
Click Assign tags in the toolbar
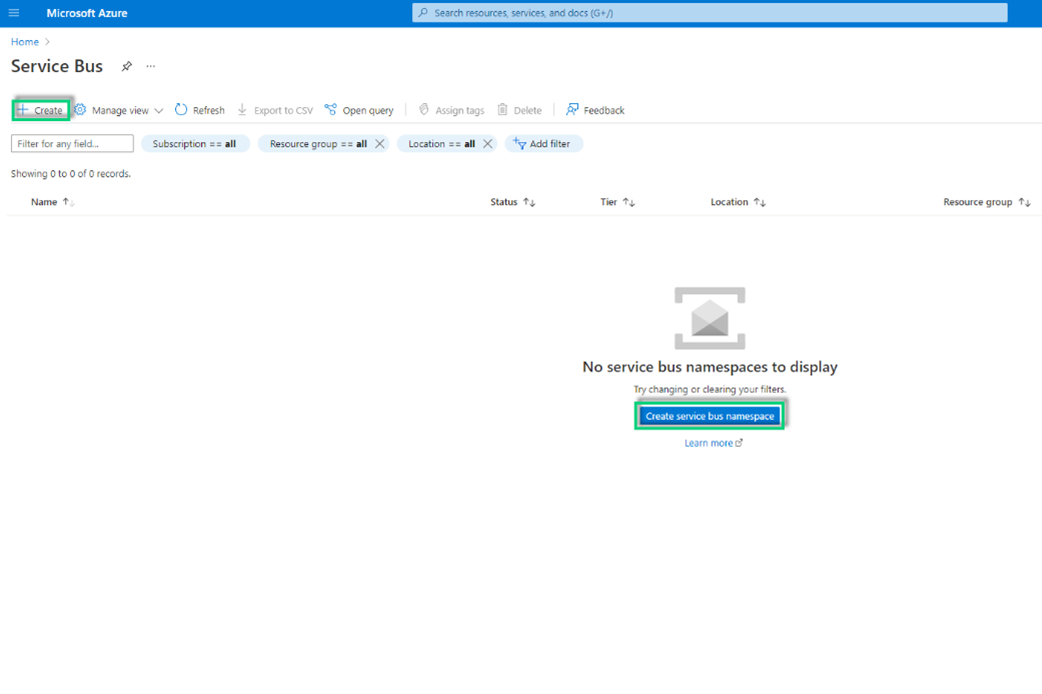tap(451, 110)
